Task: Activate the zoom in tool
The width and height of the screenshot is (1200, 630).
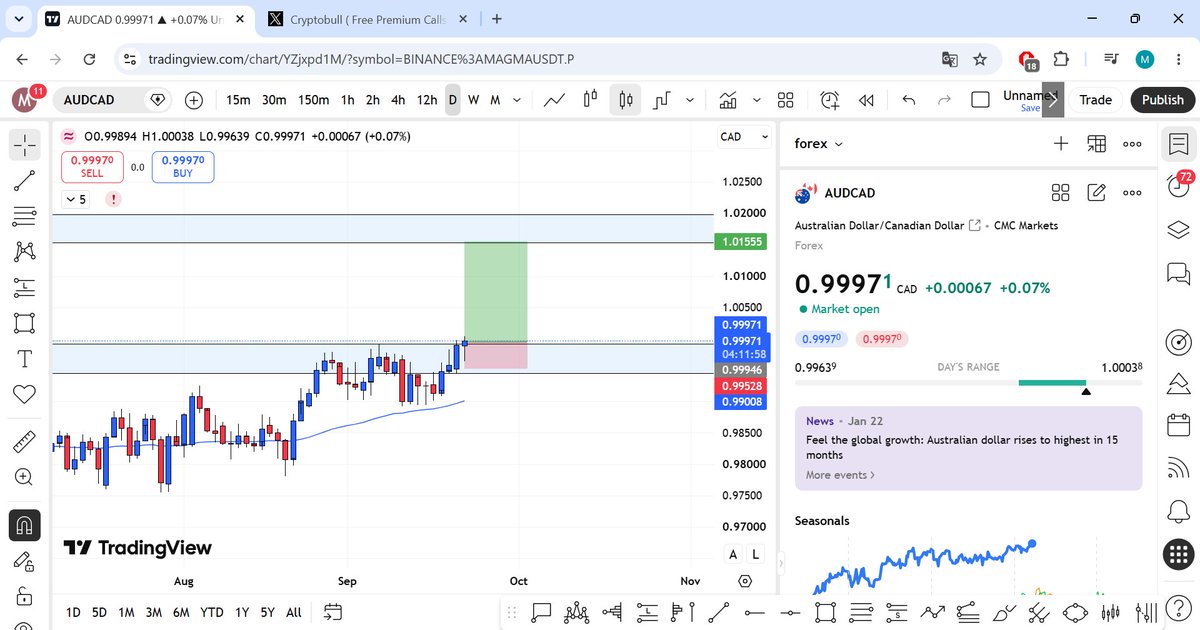Action: [25, 477]
